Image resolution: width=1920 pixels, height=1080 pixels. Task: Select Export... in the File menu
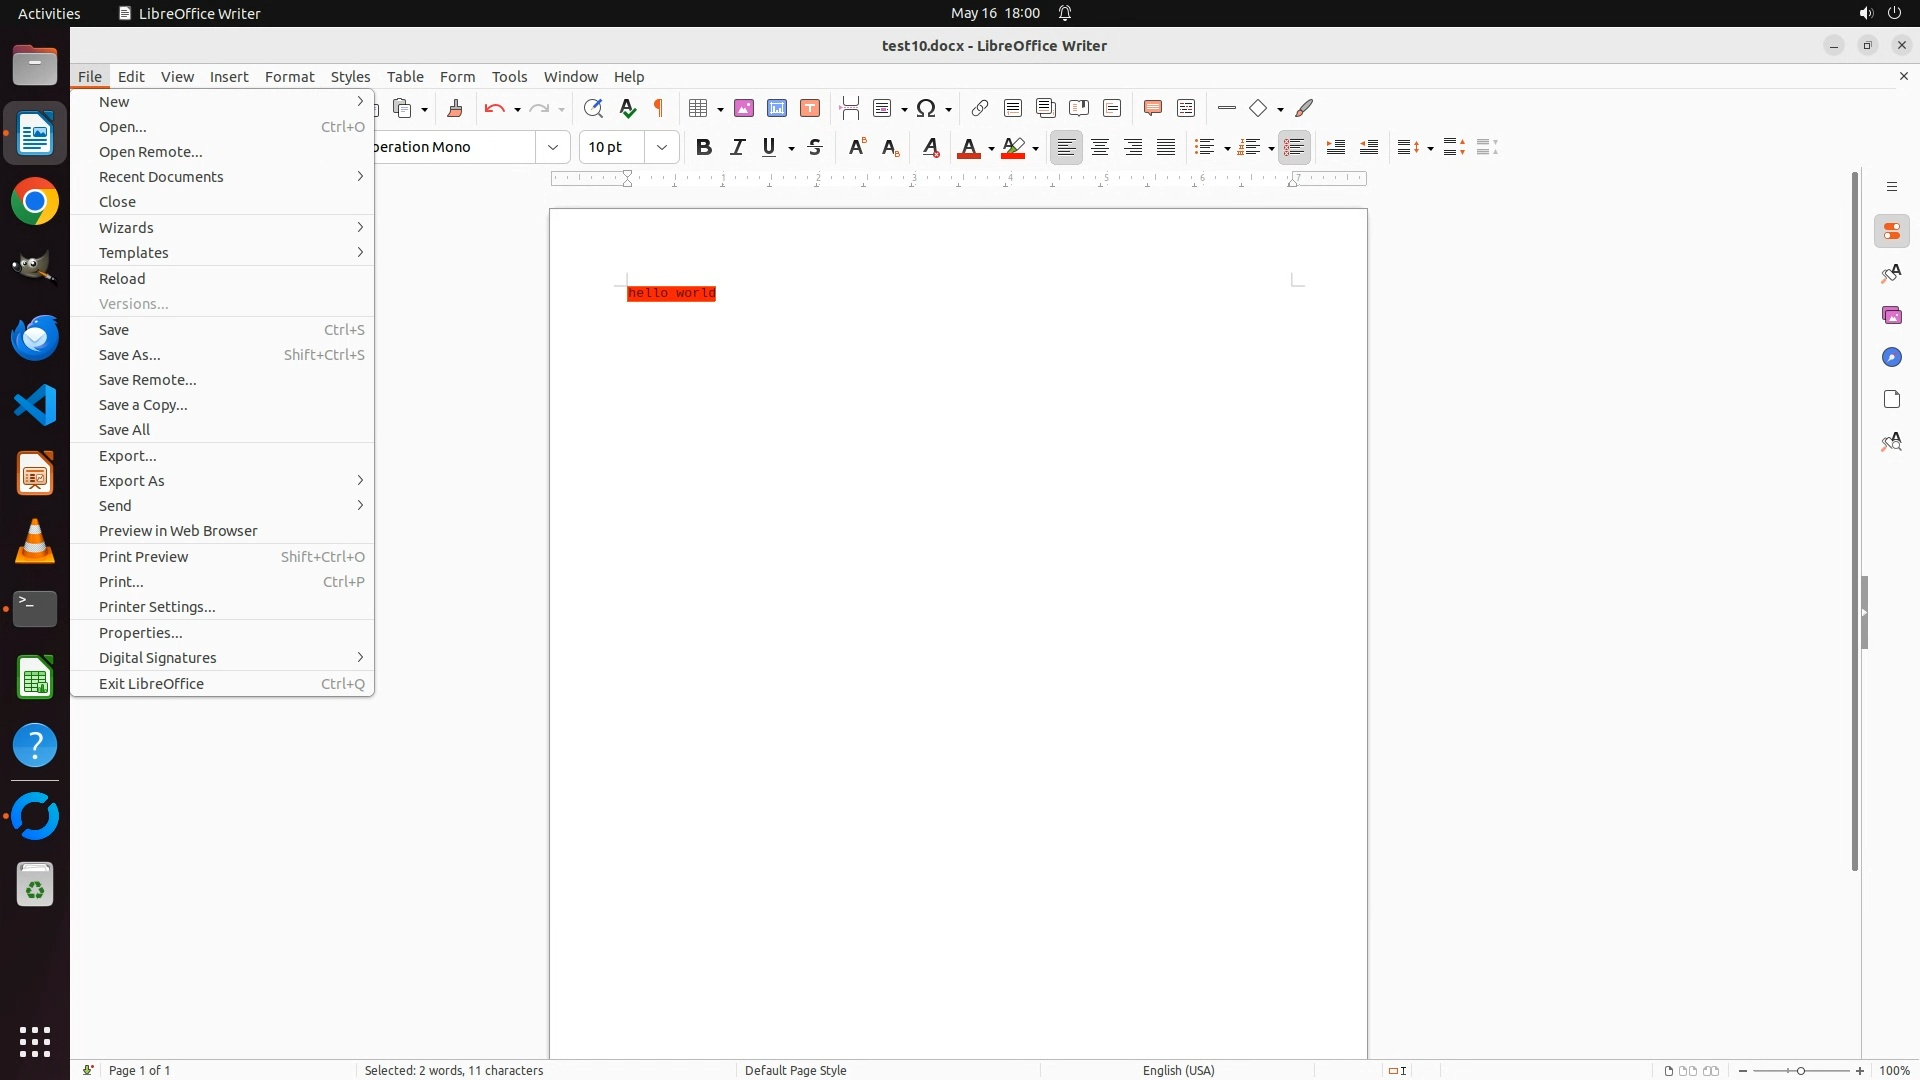(128, 456)
